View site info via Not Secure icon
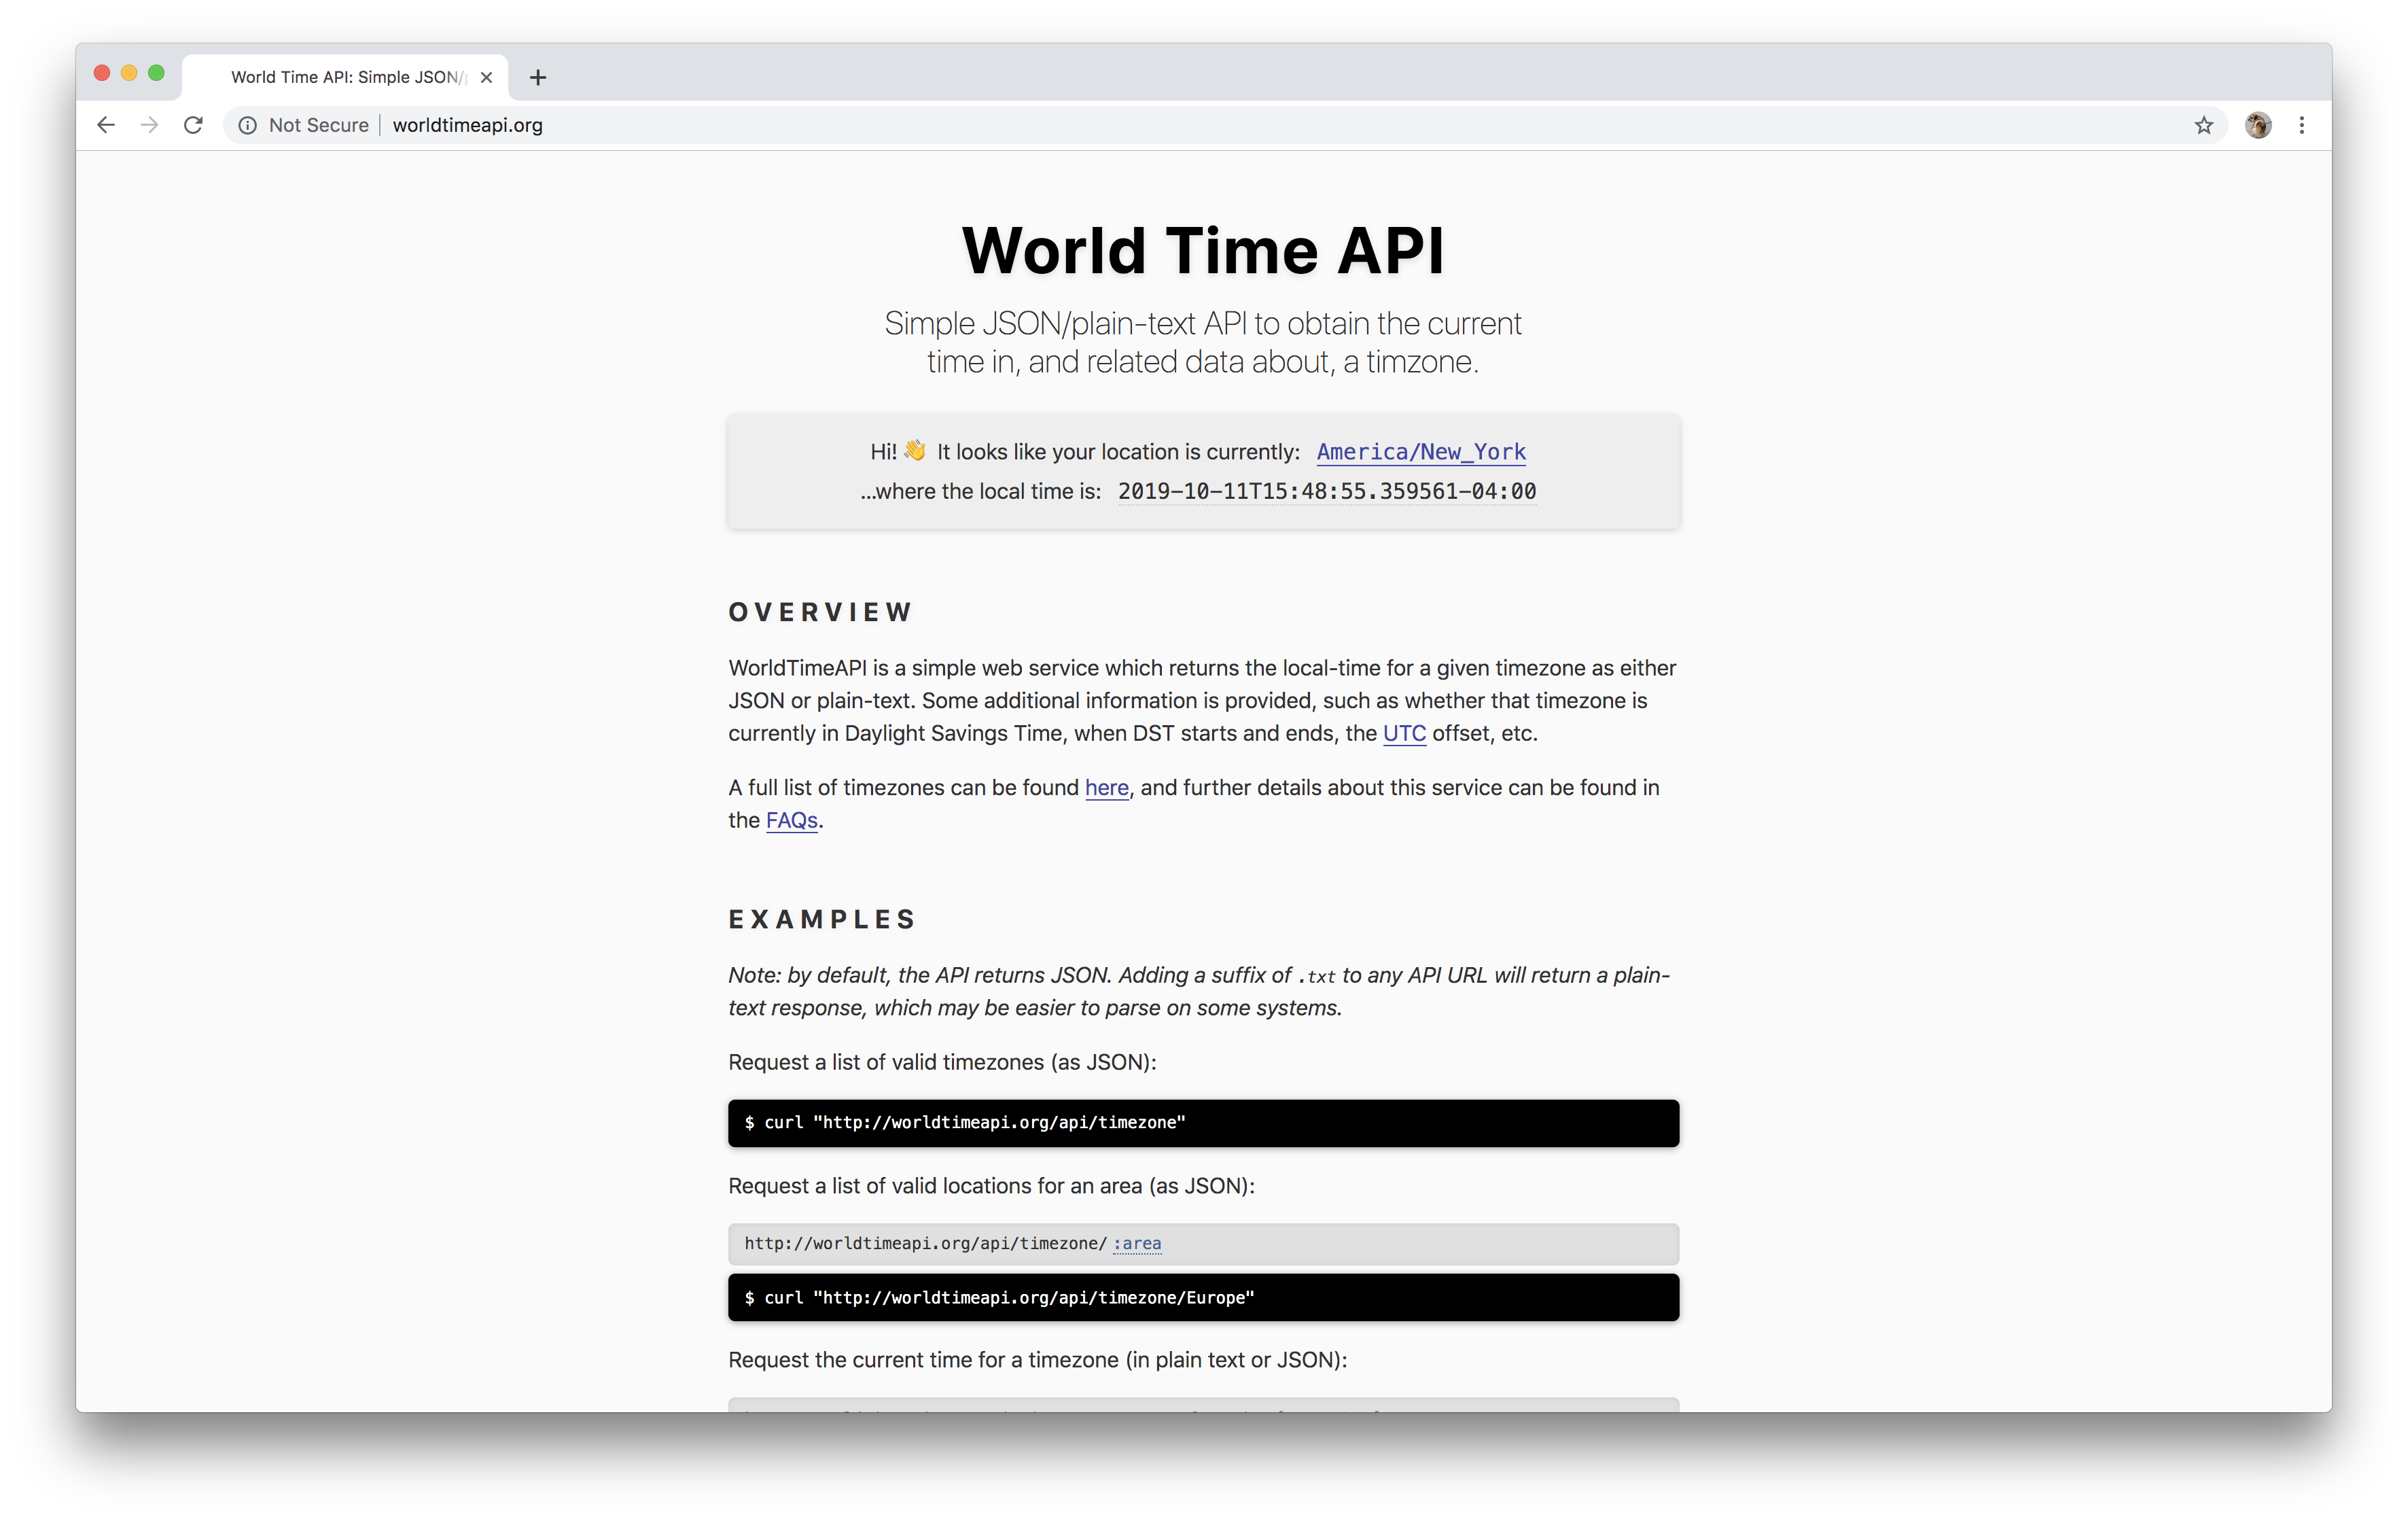This screenshot has height=1521, width=2408. pos(247,125)
